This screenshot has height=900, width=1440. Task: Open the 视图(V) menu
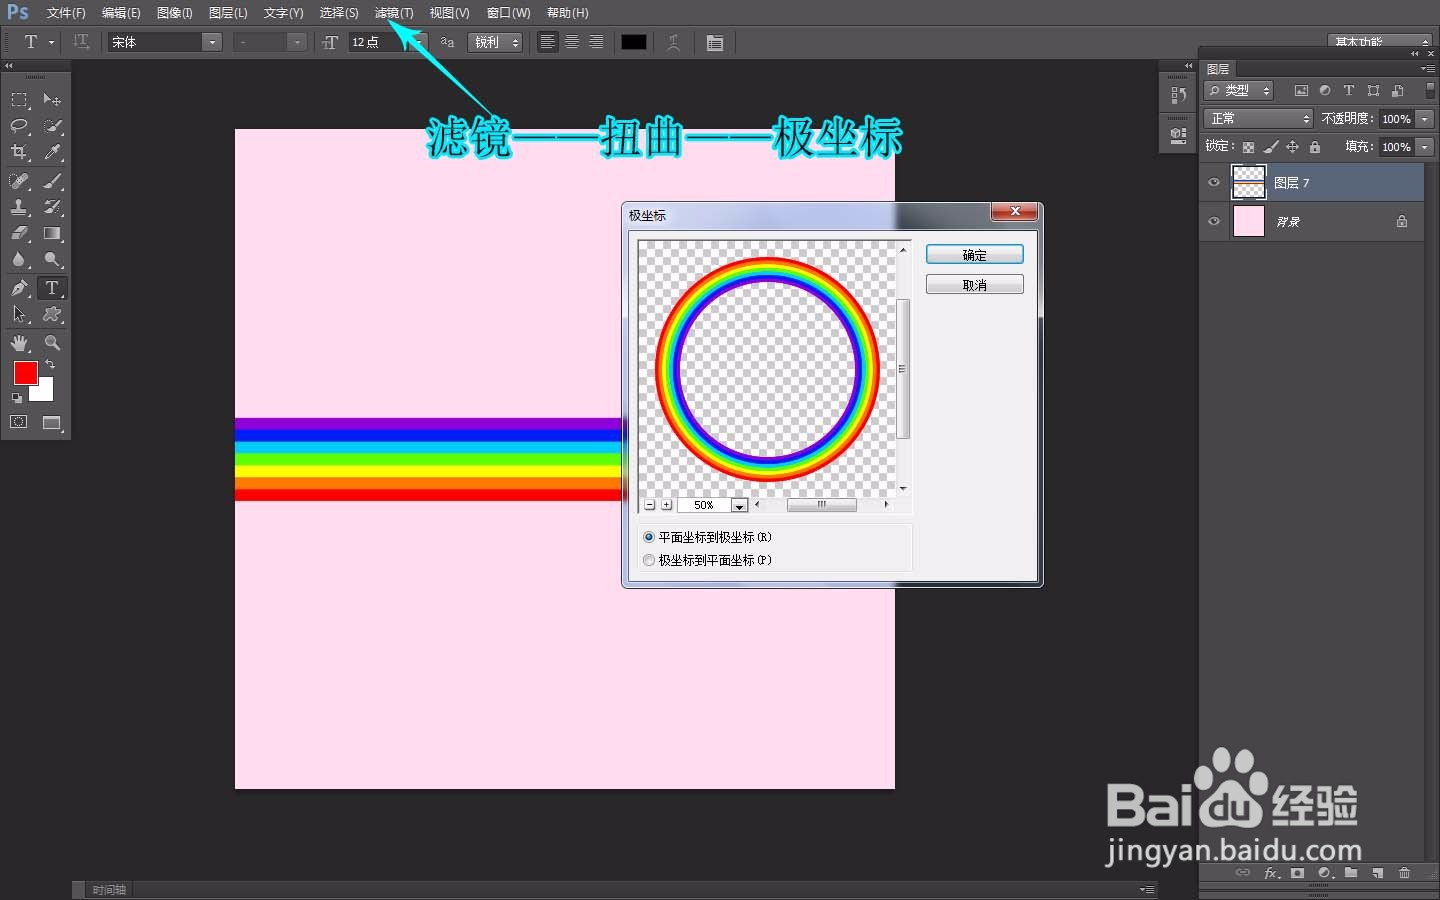point(449,13)
